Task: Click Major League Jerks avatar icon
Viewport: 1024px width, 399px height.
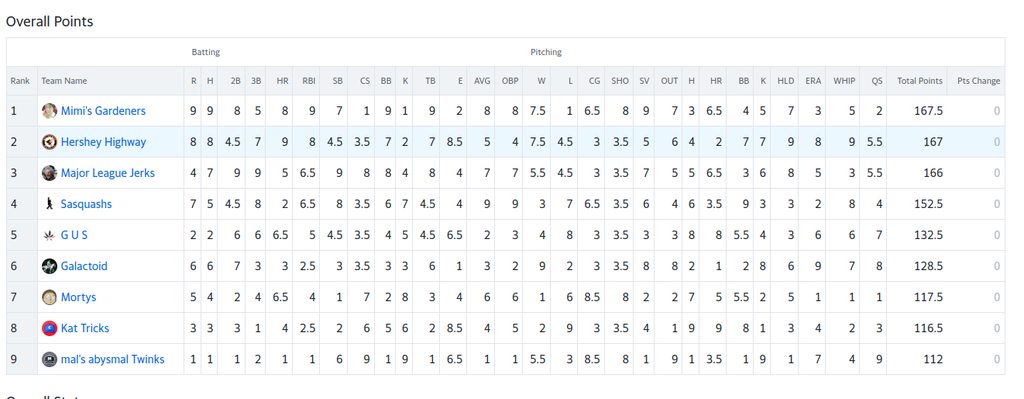Action: tap(49, 173)
